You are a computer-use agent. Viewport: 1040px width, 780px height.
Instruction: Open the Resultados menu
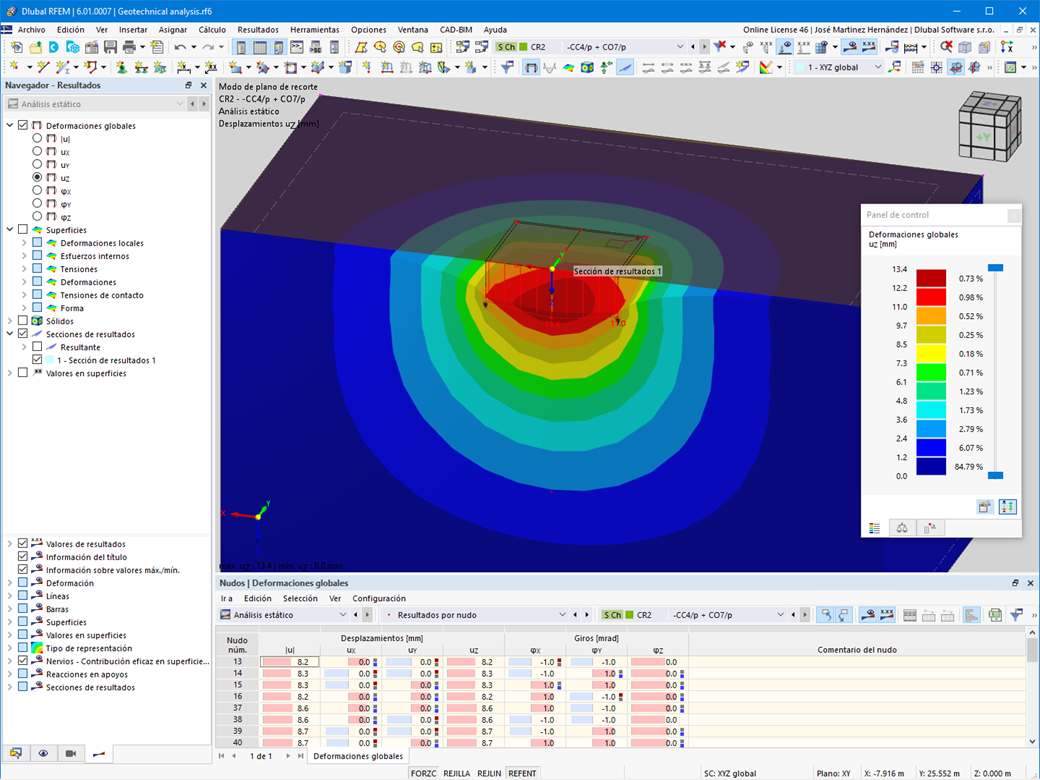coord(258,30)
